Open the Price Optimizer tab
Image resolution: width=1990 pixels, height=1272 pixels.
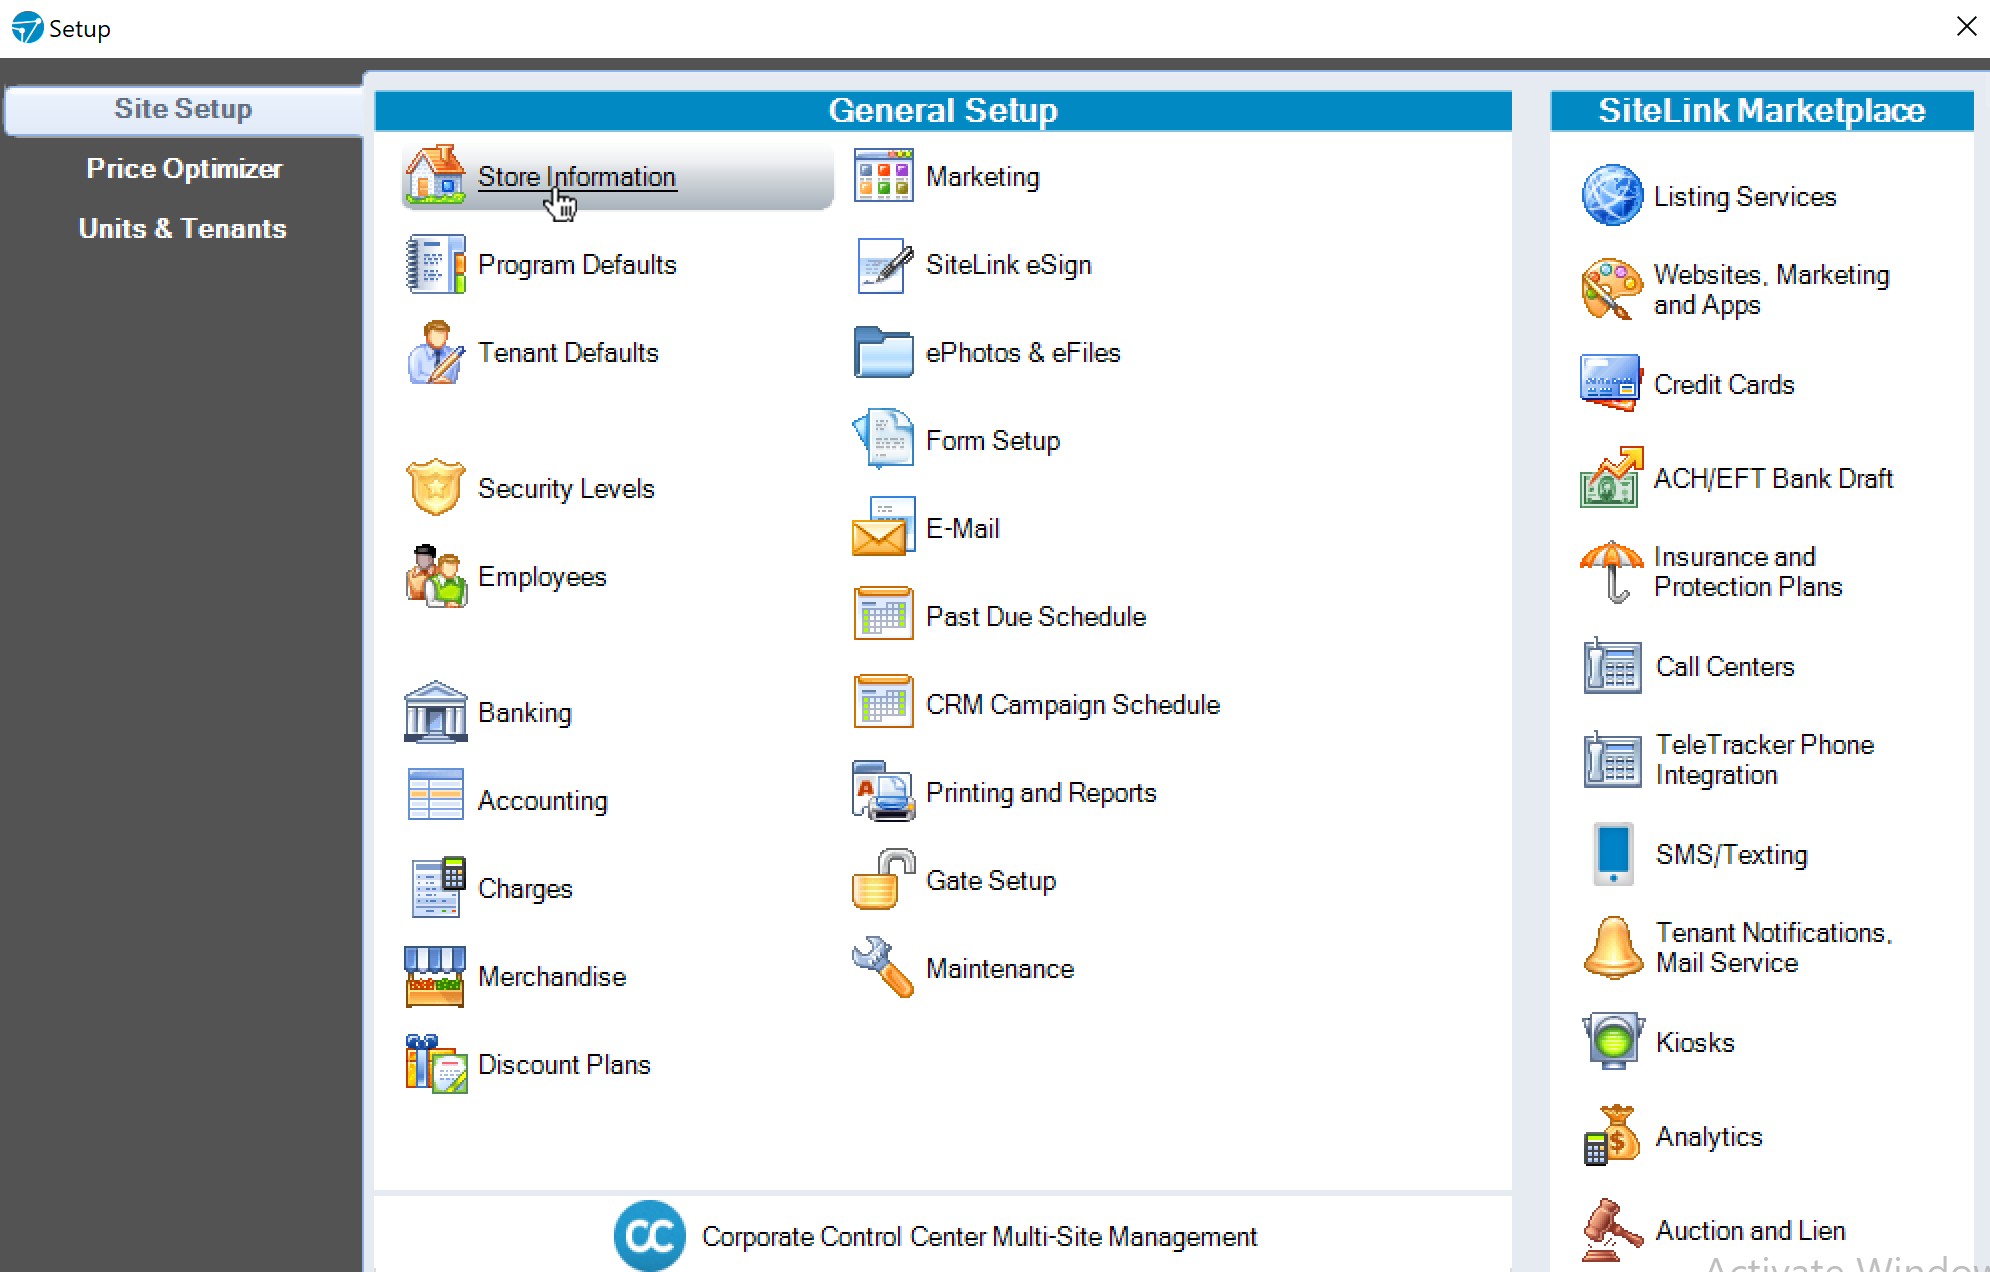[x=183, y=168]
